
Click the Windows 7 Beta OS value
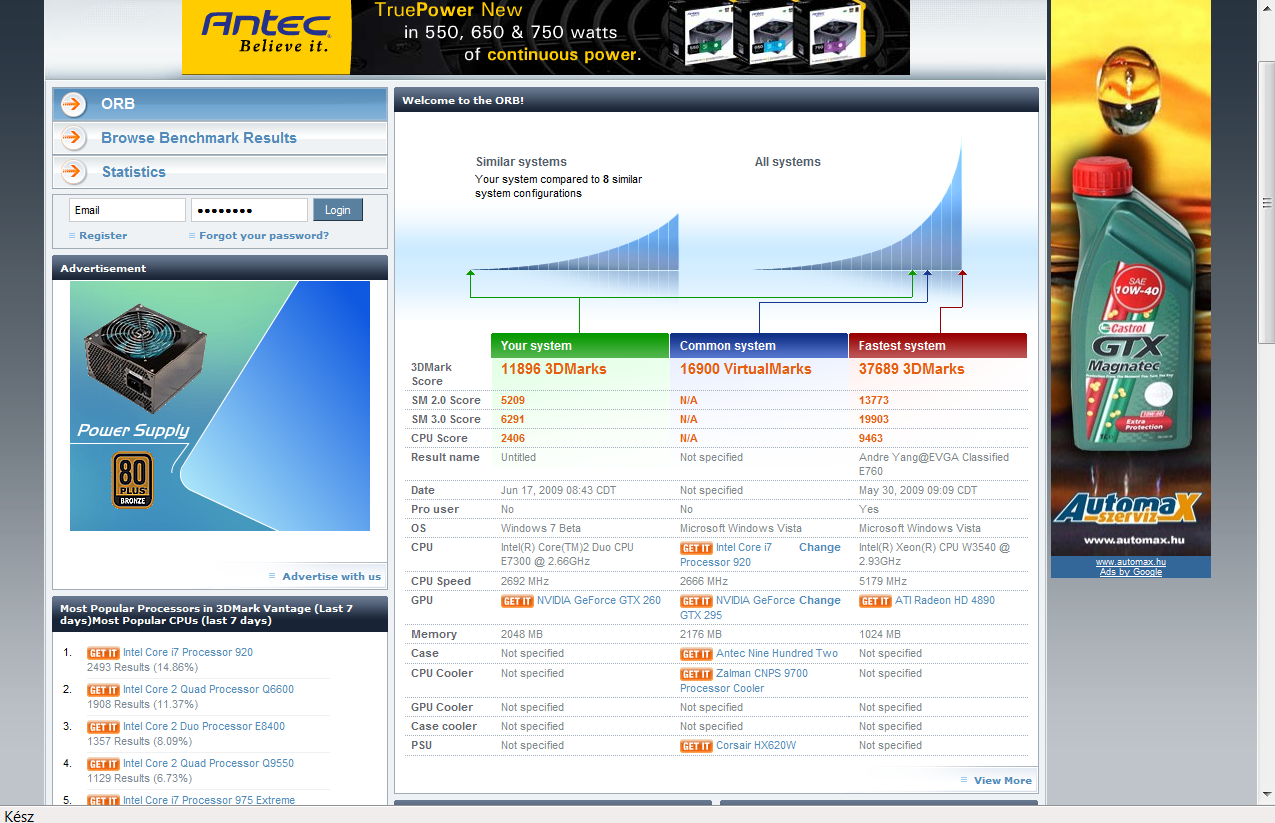[541, 528]
